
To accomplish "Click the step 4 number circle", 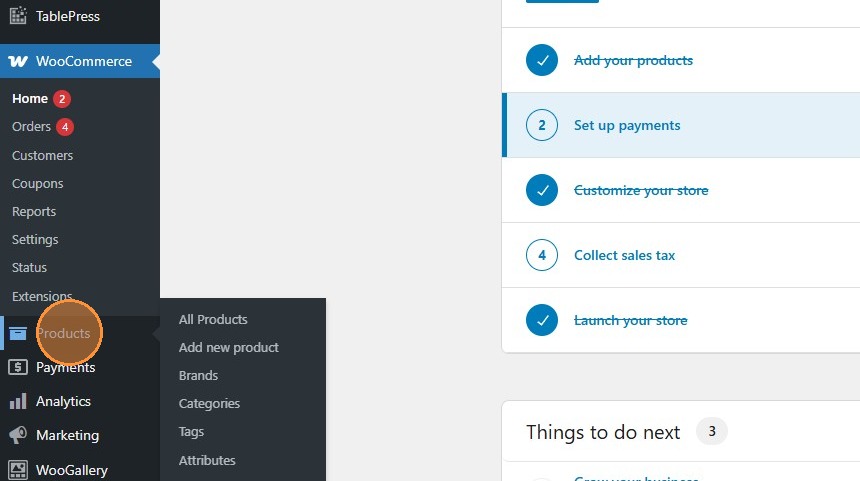I will pyautogui.click(x=542, y=255).
